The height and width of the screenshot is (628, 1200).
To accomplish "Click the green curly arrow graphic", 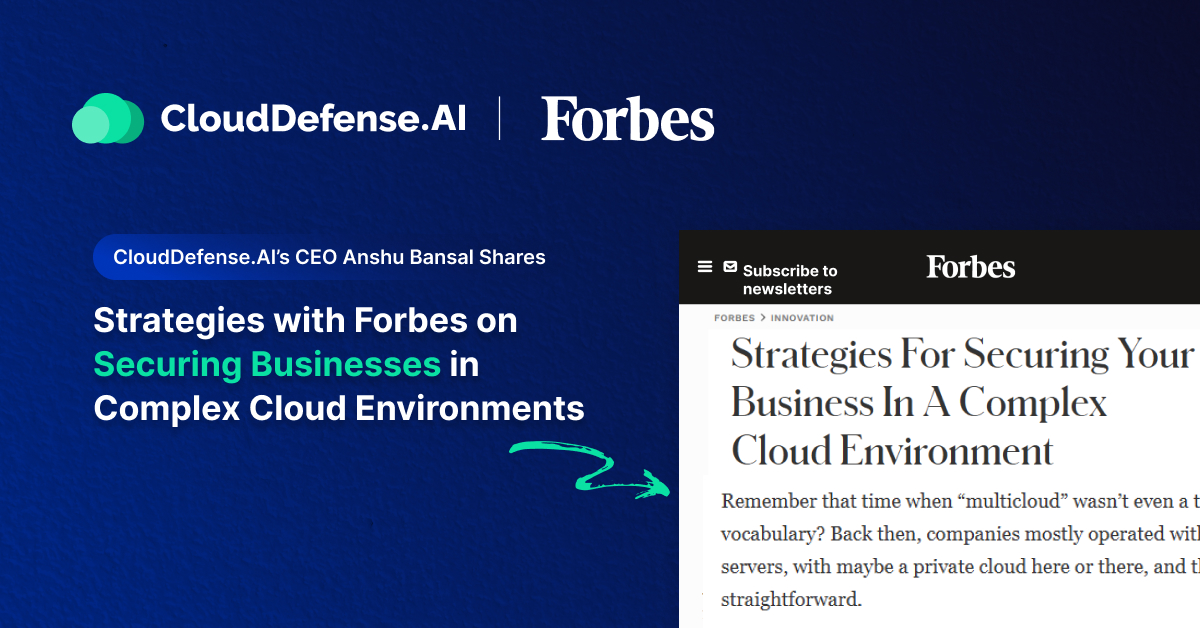I will [590, 468].
